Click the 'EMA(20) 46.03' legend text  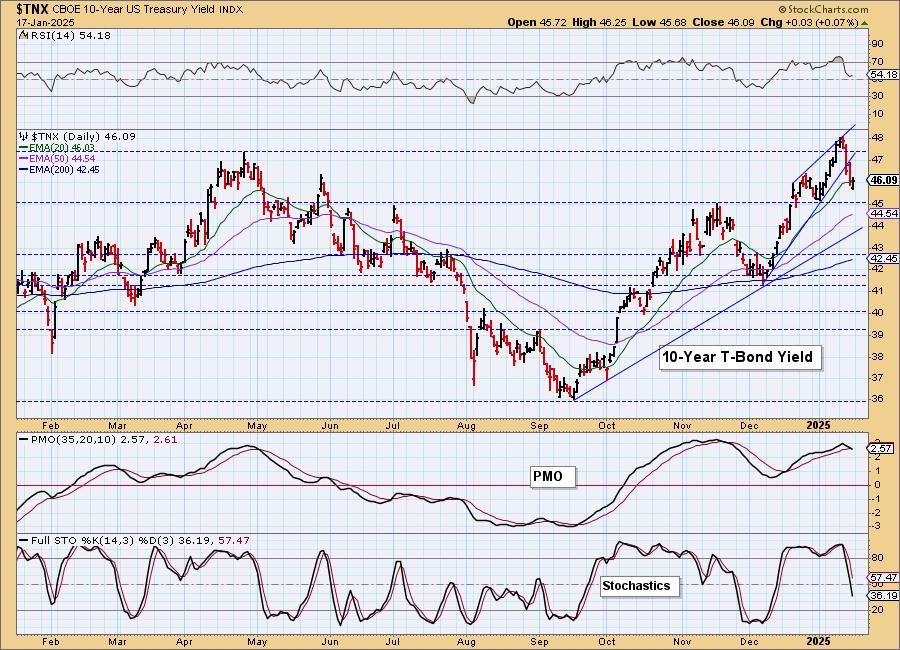[62, 148]
